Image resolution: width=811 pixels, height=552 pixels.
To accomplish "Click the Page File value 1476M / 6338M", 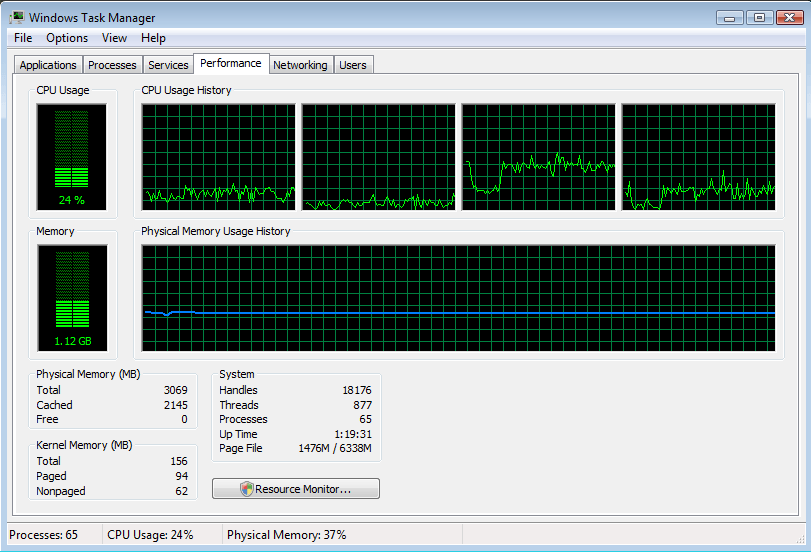I will 335,448.
